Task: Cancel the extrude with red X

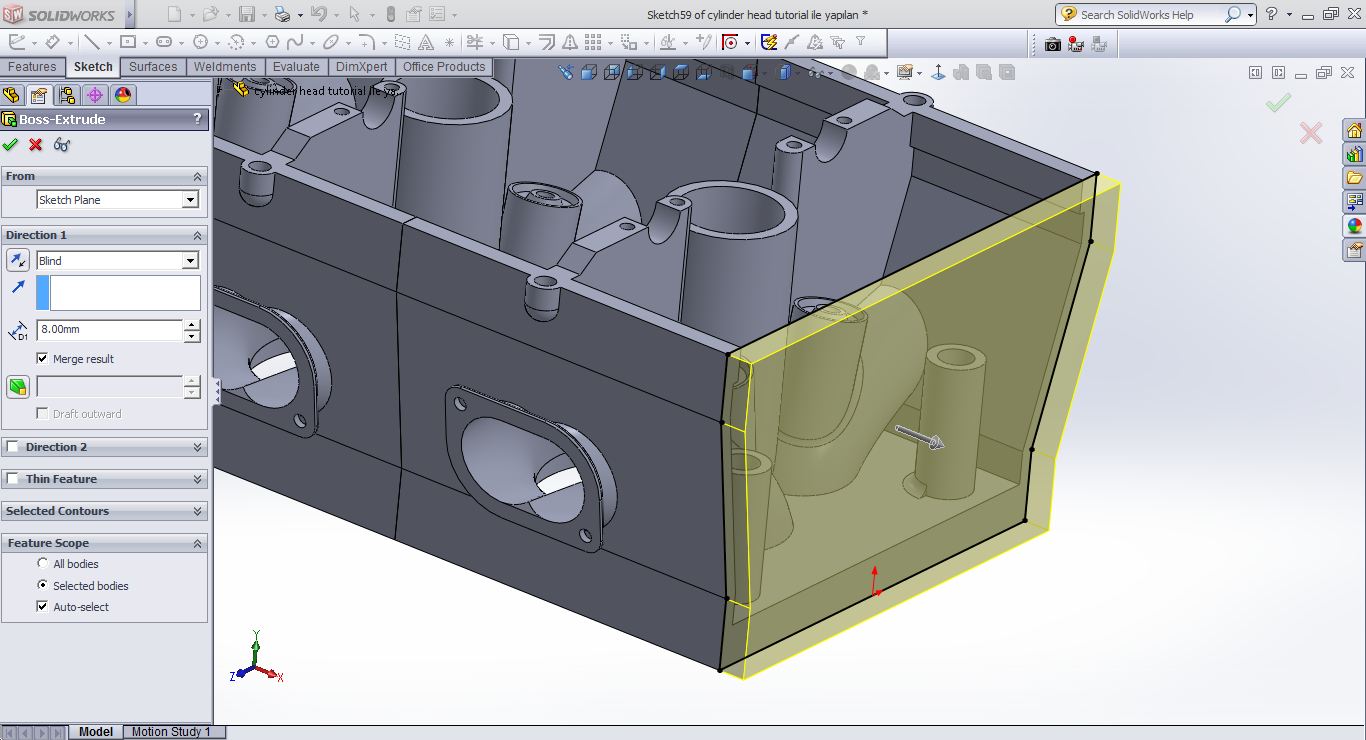Action: click(x=36, y=145)
